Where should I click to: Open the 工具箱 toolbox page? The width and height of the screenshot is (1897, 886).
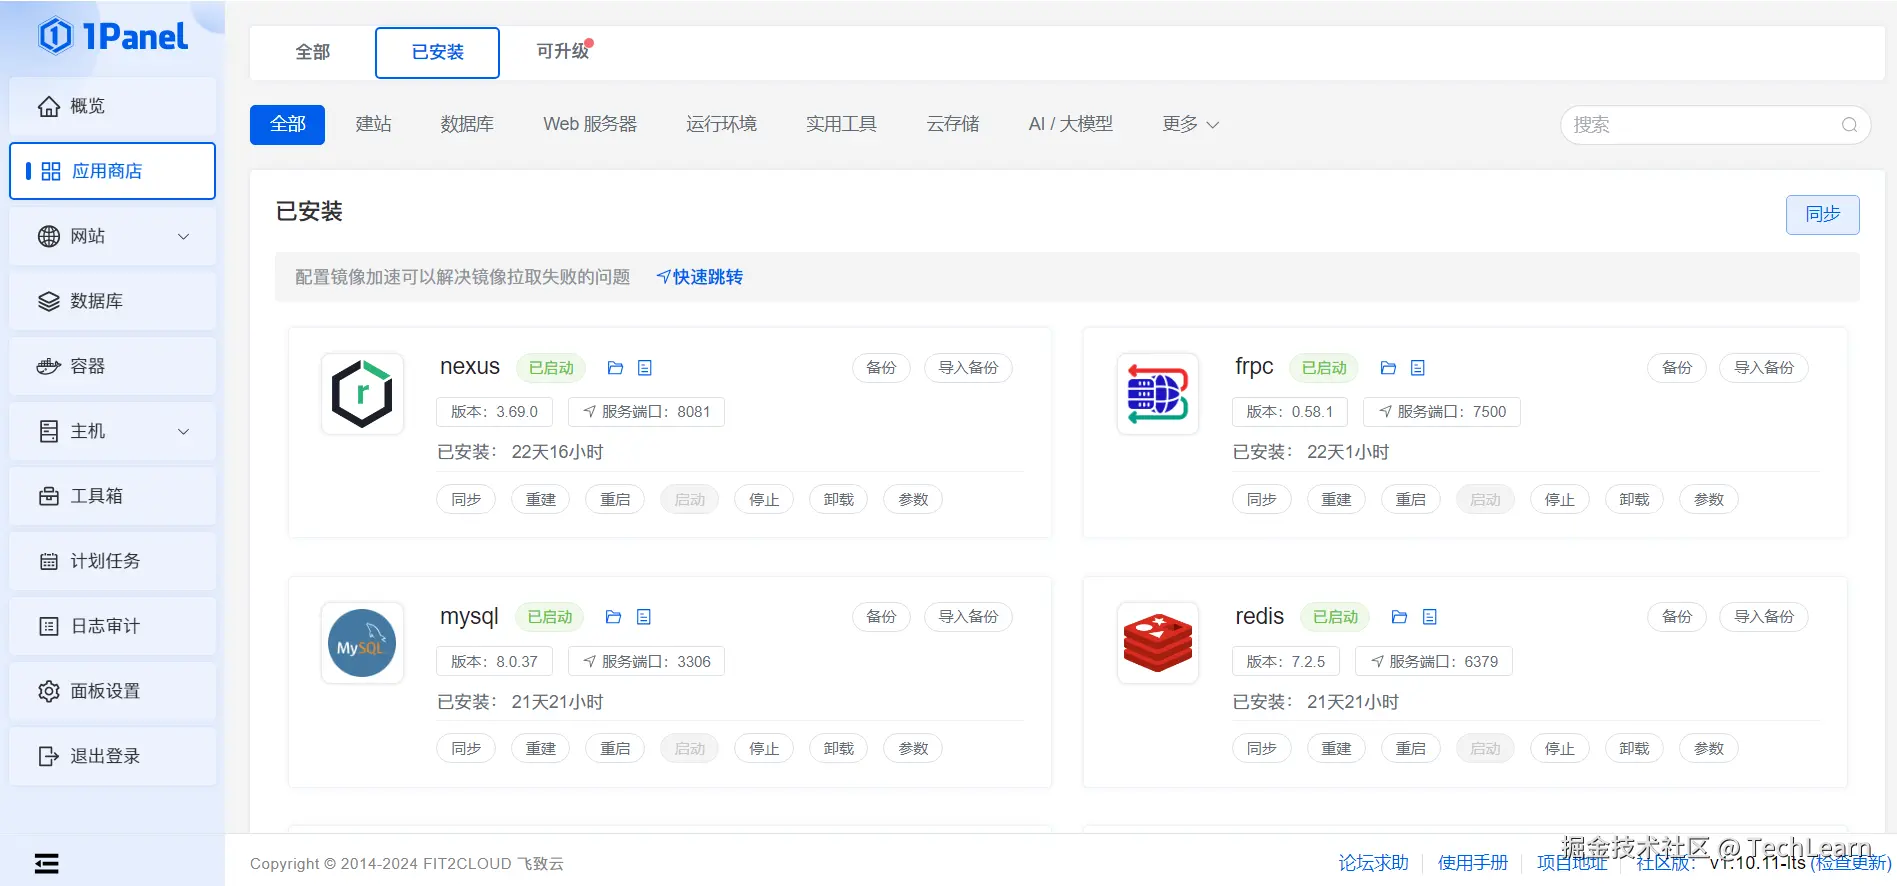pos(112,496)
